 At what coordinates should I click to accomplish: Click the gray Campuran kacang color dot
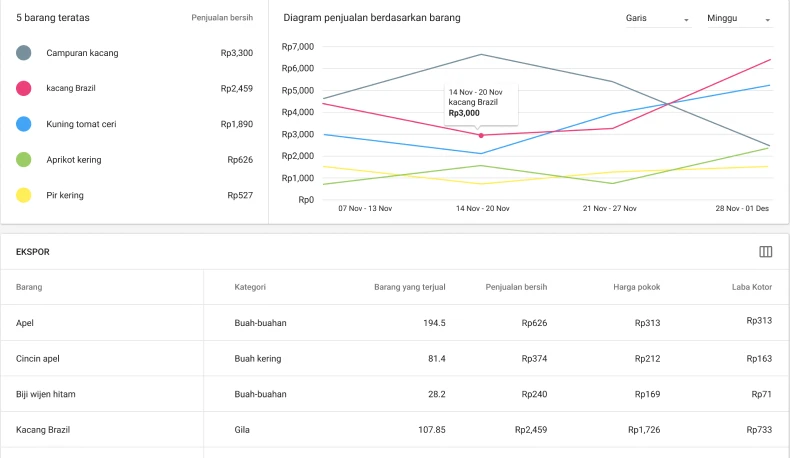[24, 53]
